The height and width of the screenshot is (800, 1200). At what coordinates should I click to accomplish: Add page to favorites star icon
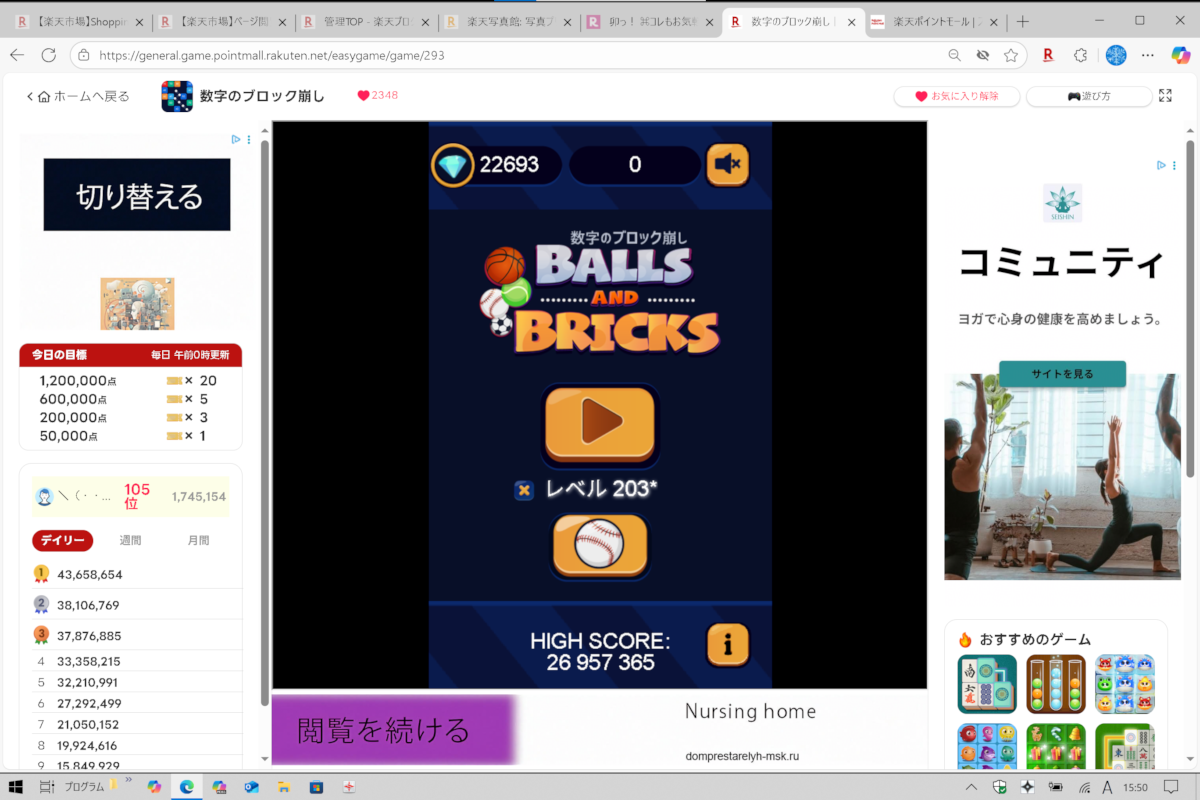(1011, 56)
